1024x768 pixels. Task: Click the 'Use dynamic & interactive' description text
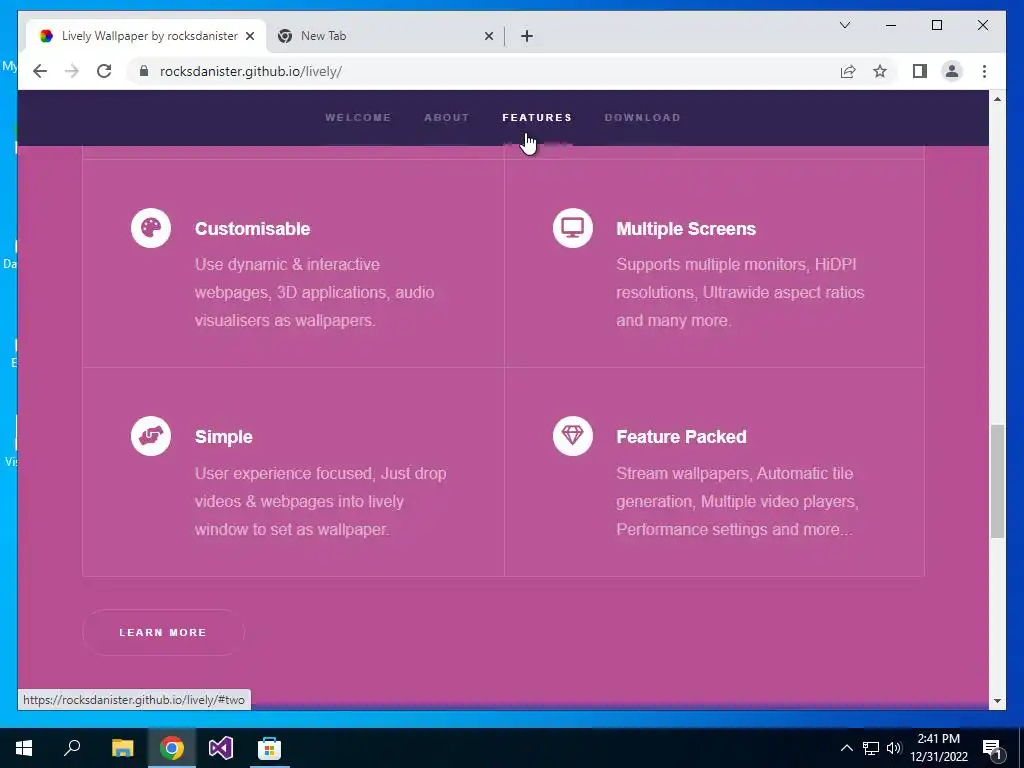click(314, 293)
